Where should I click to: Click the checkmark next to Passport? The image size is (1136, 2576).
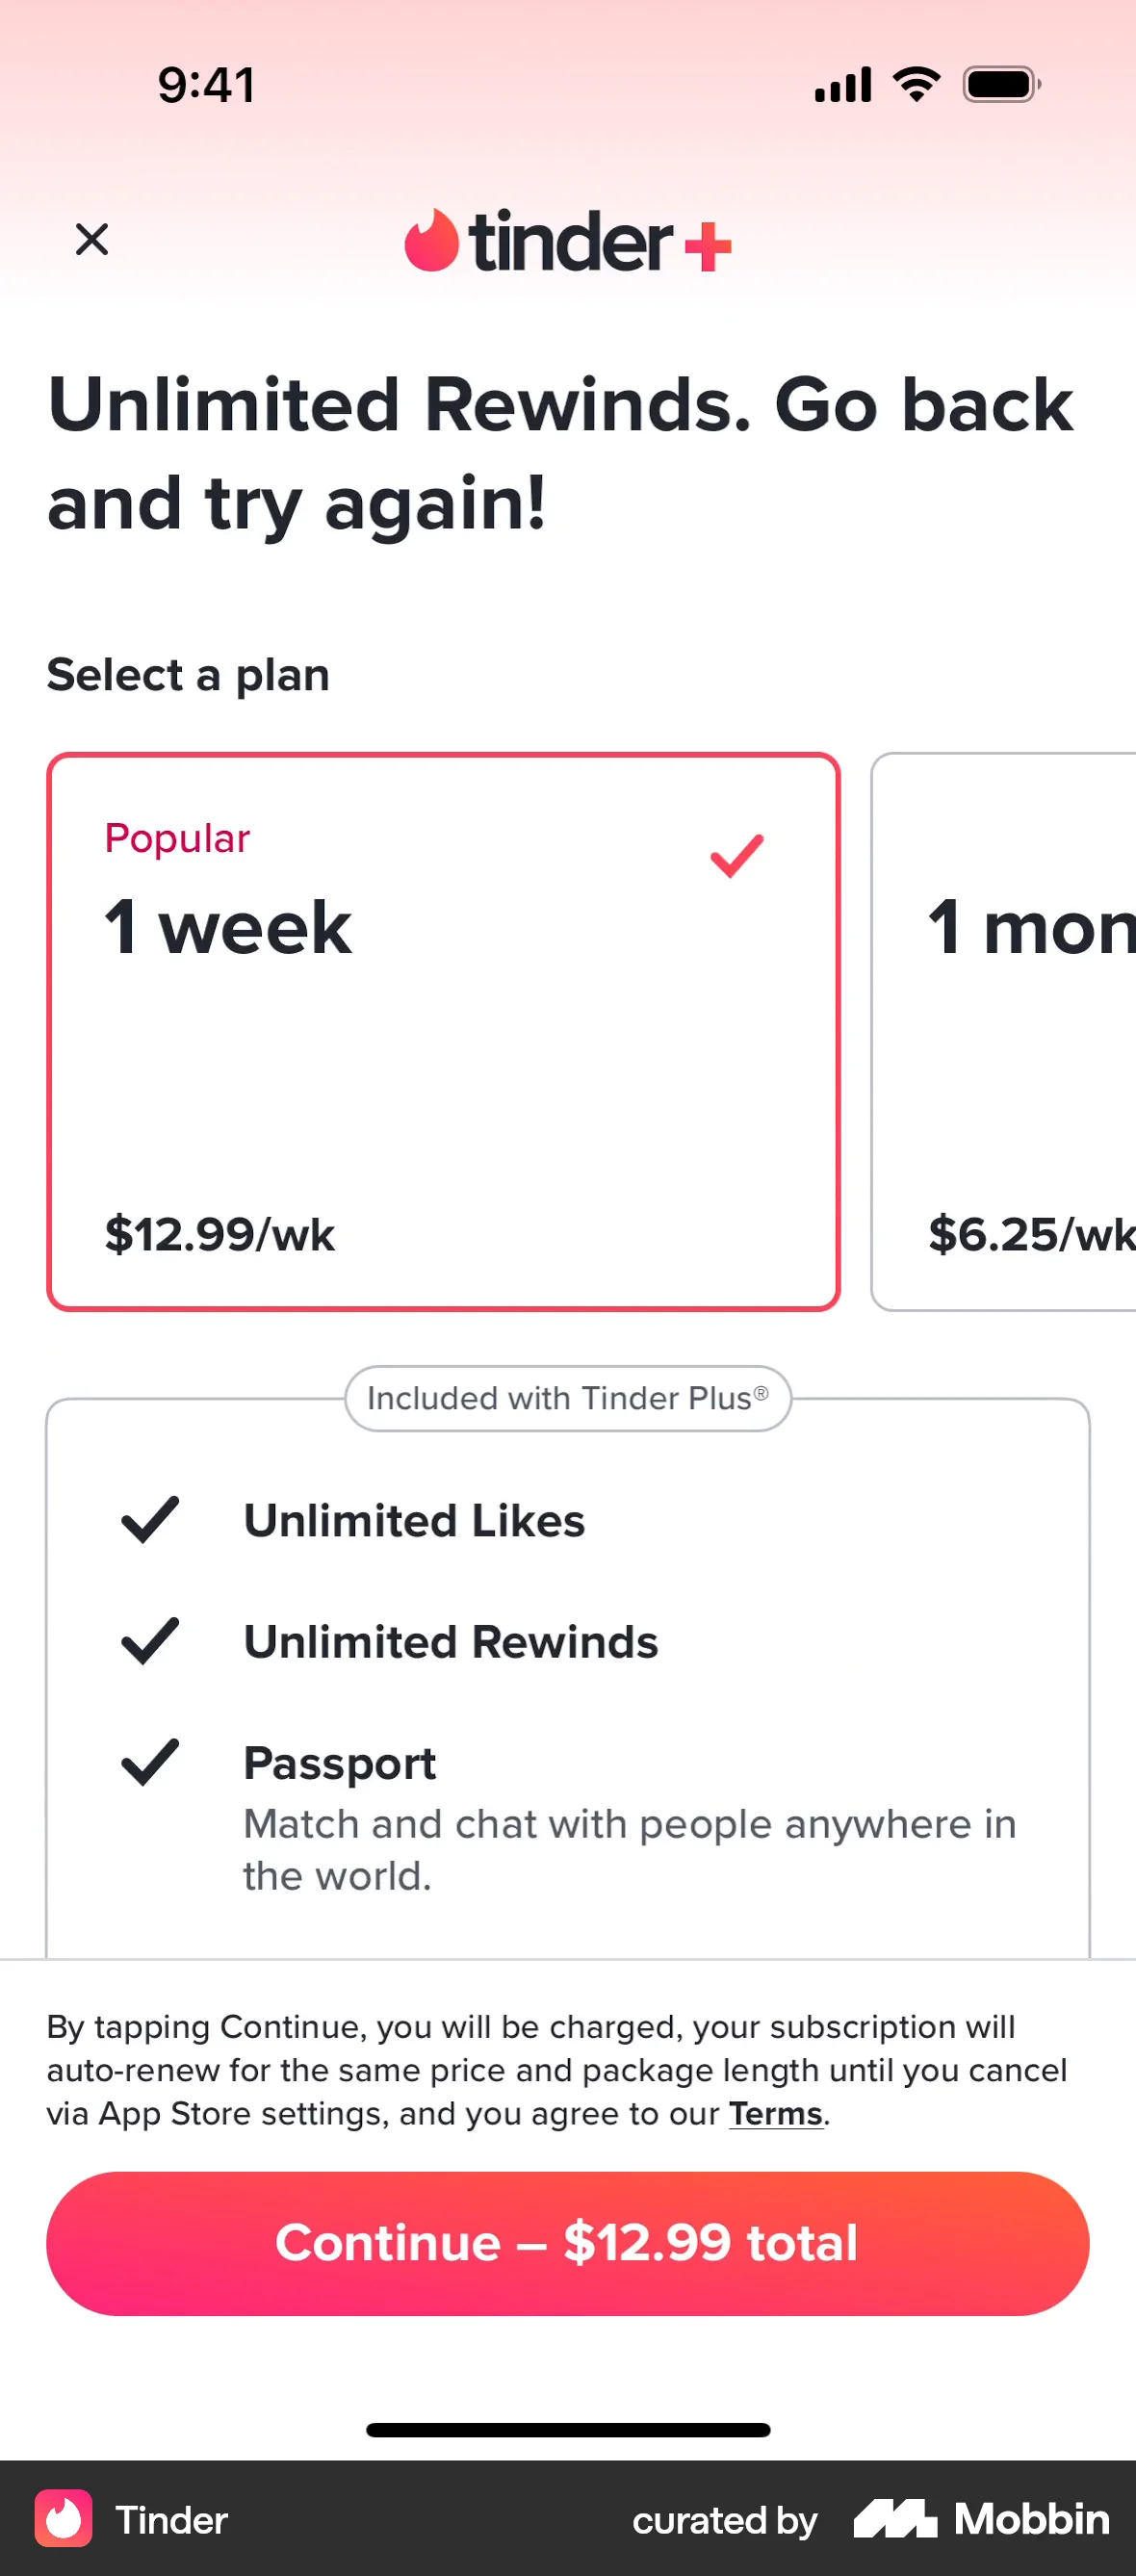150,1761
